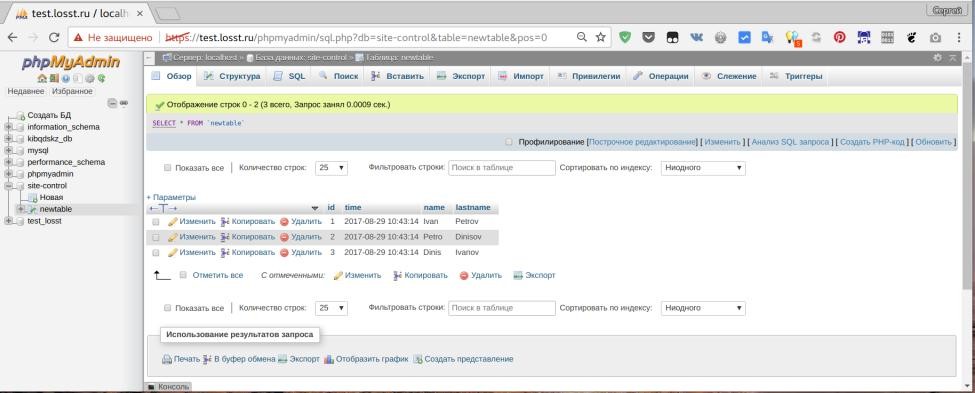Click the collapse-all minus icon in navigation panel
Screen dimensions: 975x393
click(x=112, y=103)
